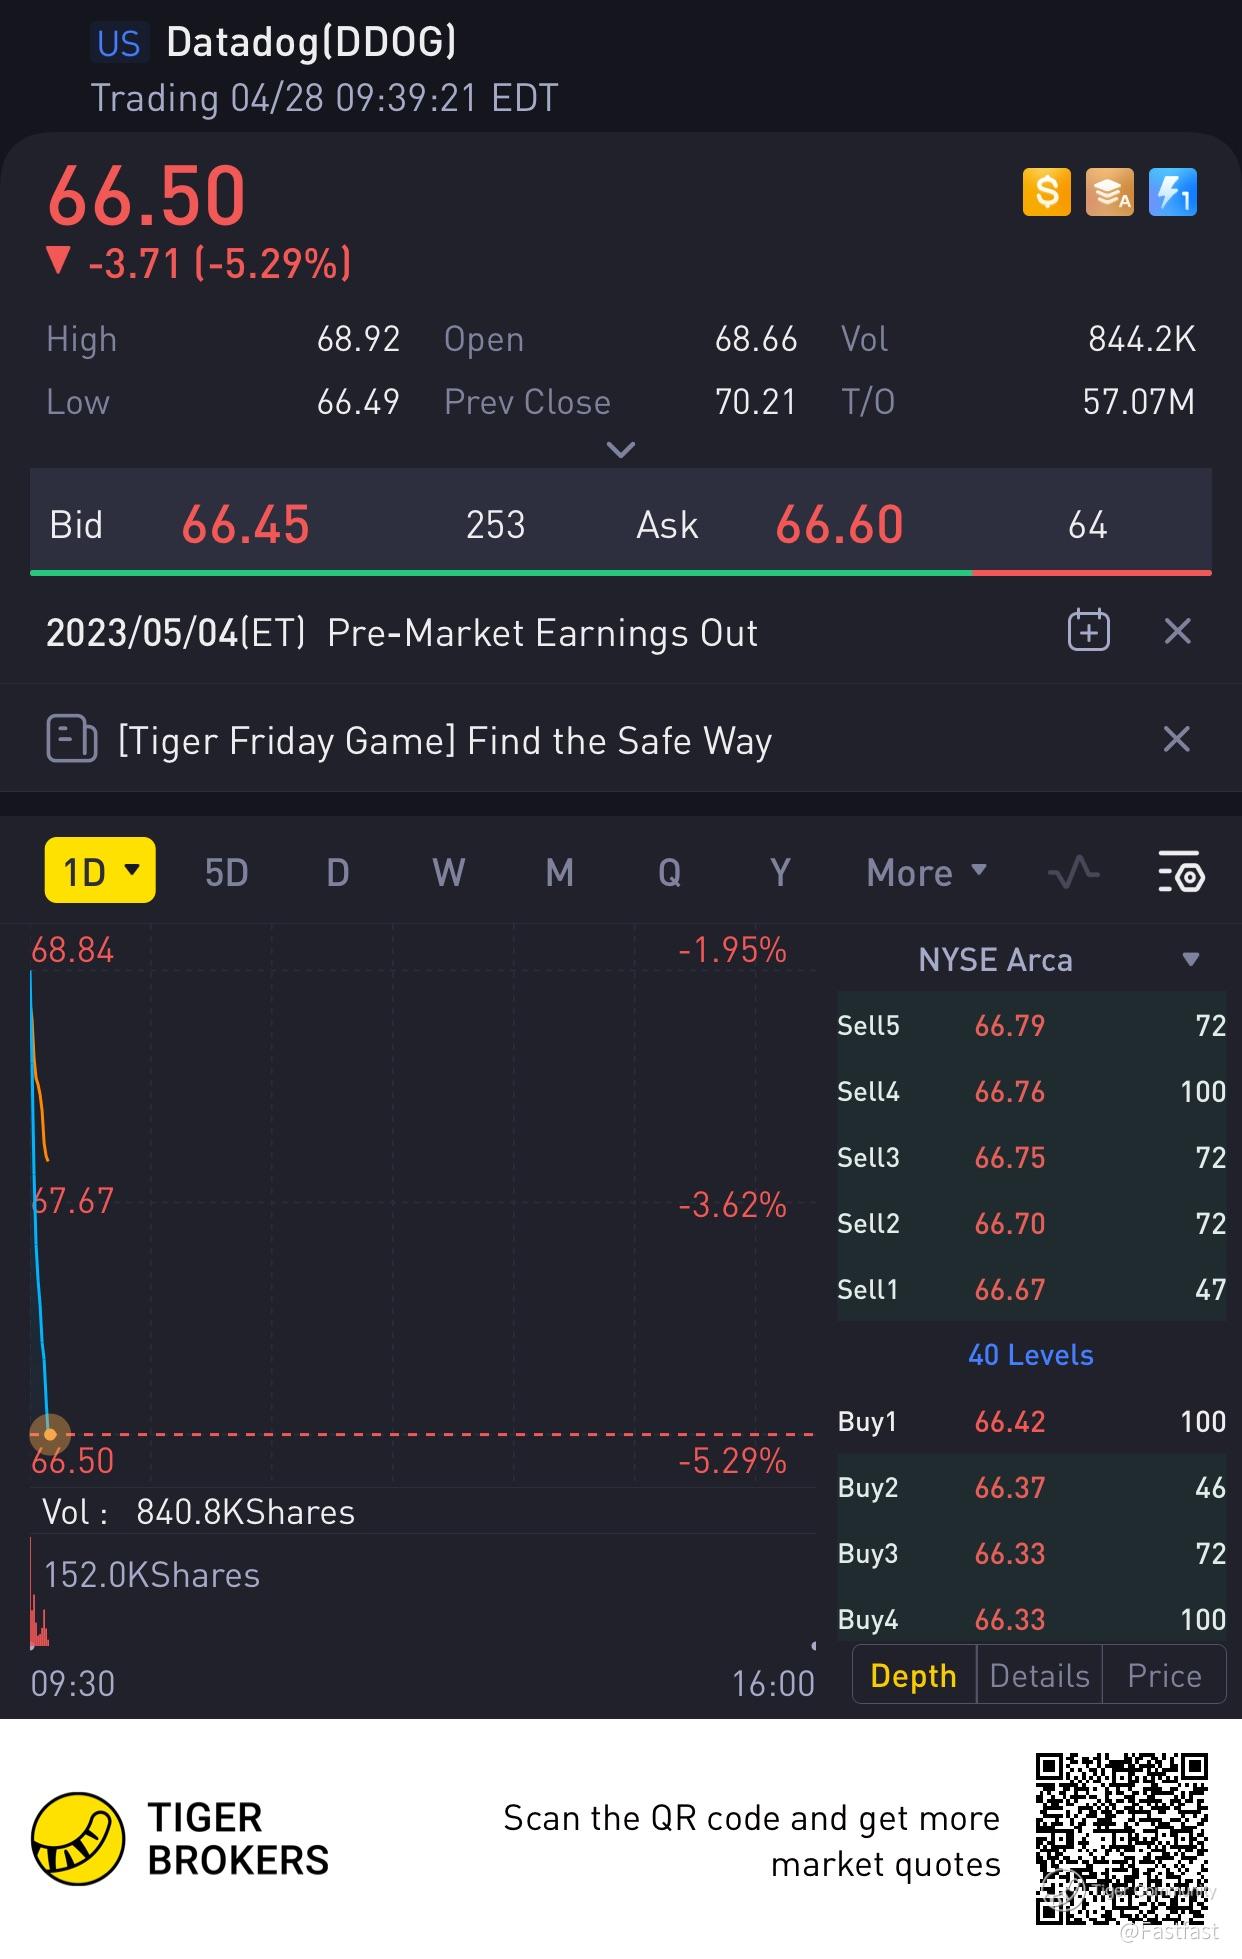Open the 1D timeframe dropdown
This screenshot has width=1242, height=1959.
tap(100, 871)
